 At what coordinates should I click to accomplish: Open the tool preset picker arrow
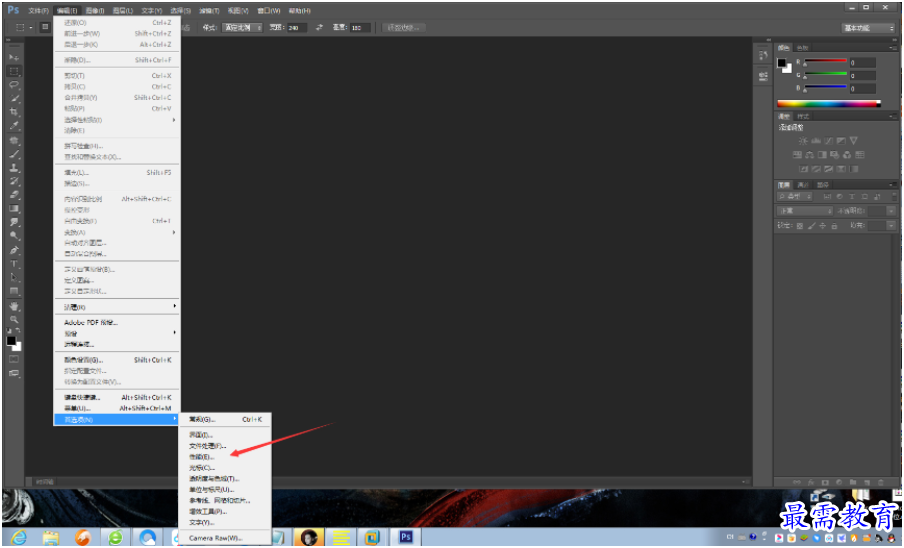(31, 27)
